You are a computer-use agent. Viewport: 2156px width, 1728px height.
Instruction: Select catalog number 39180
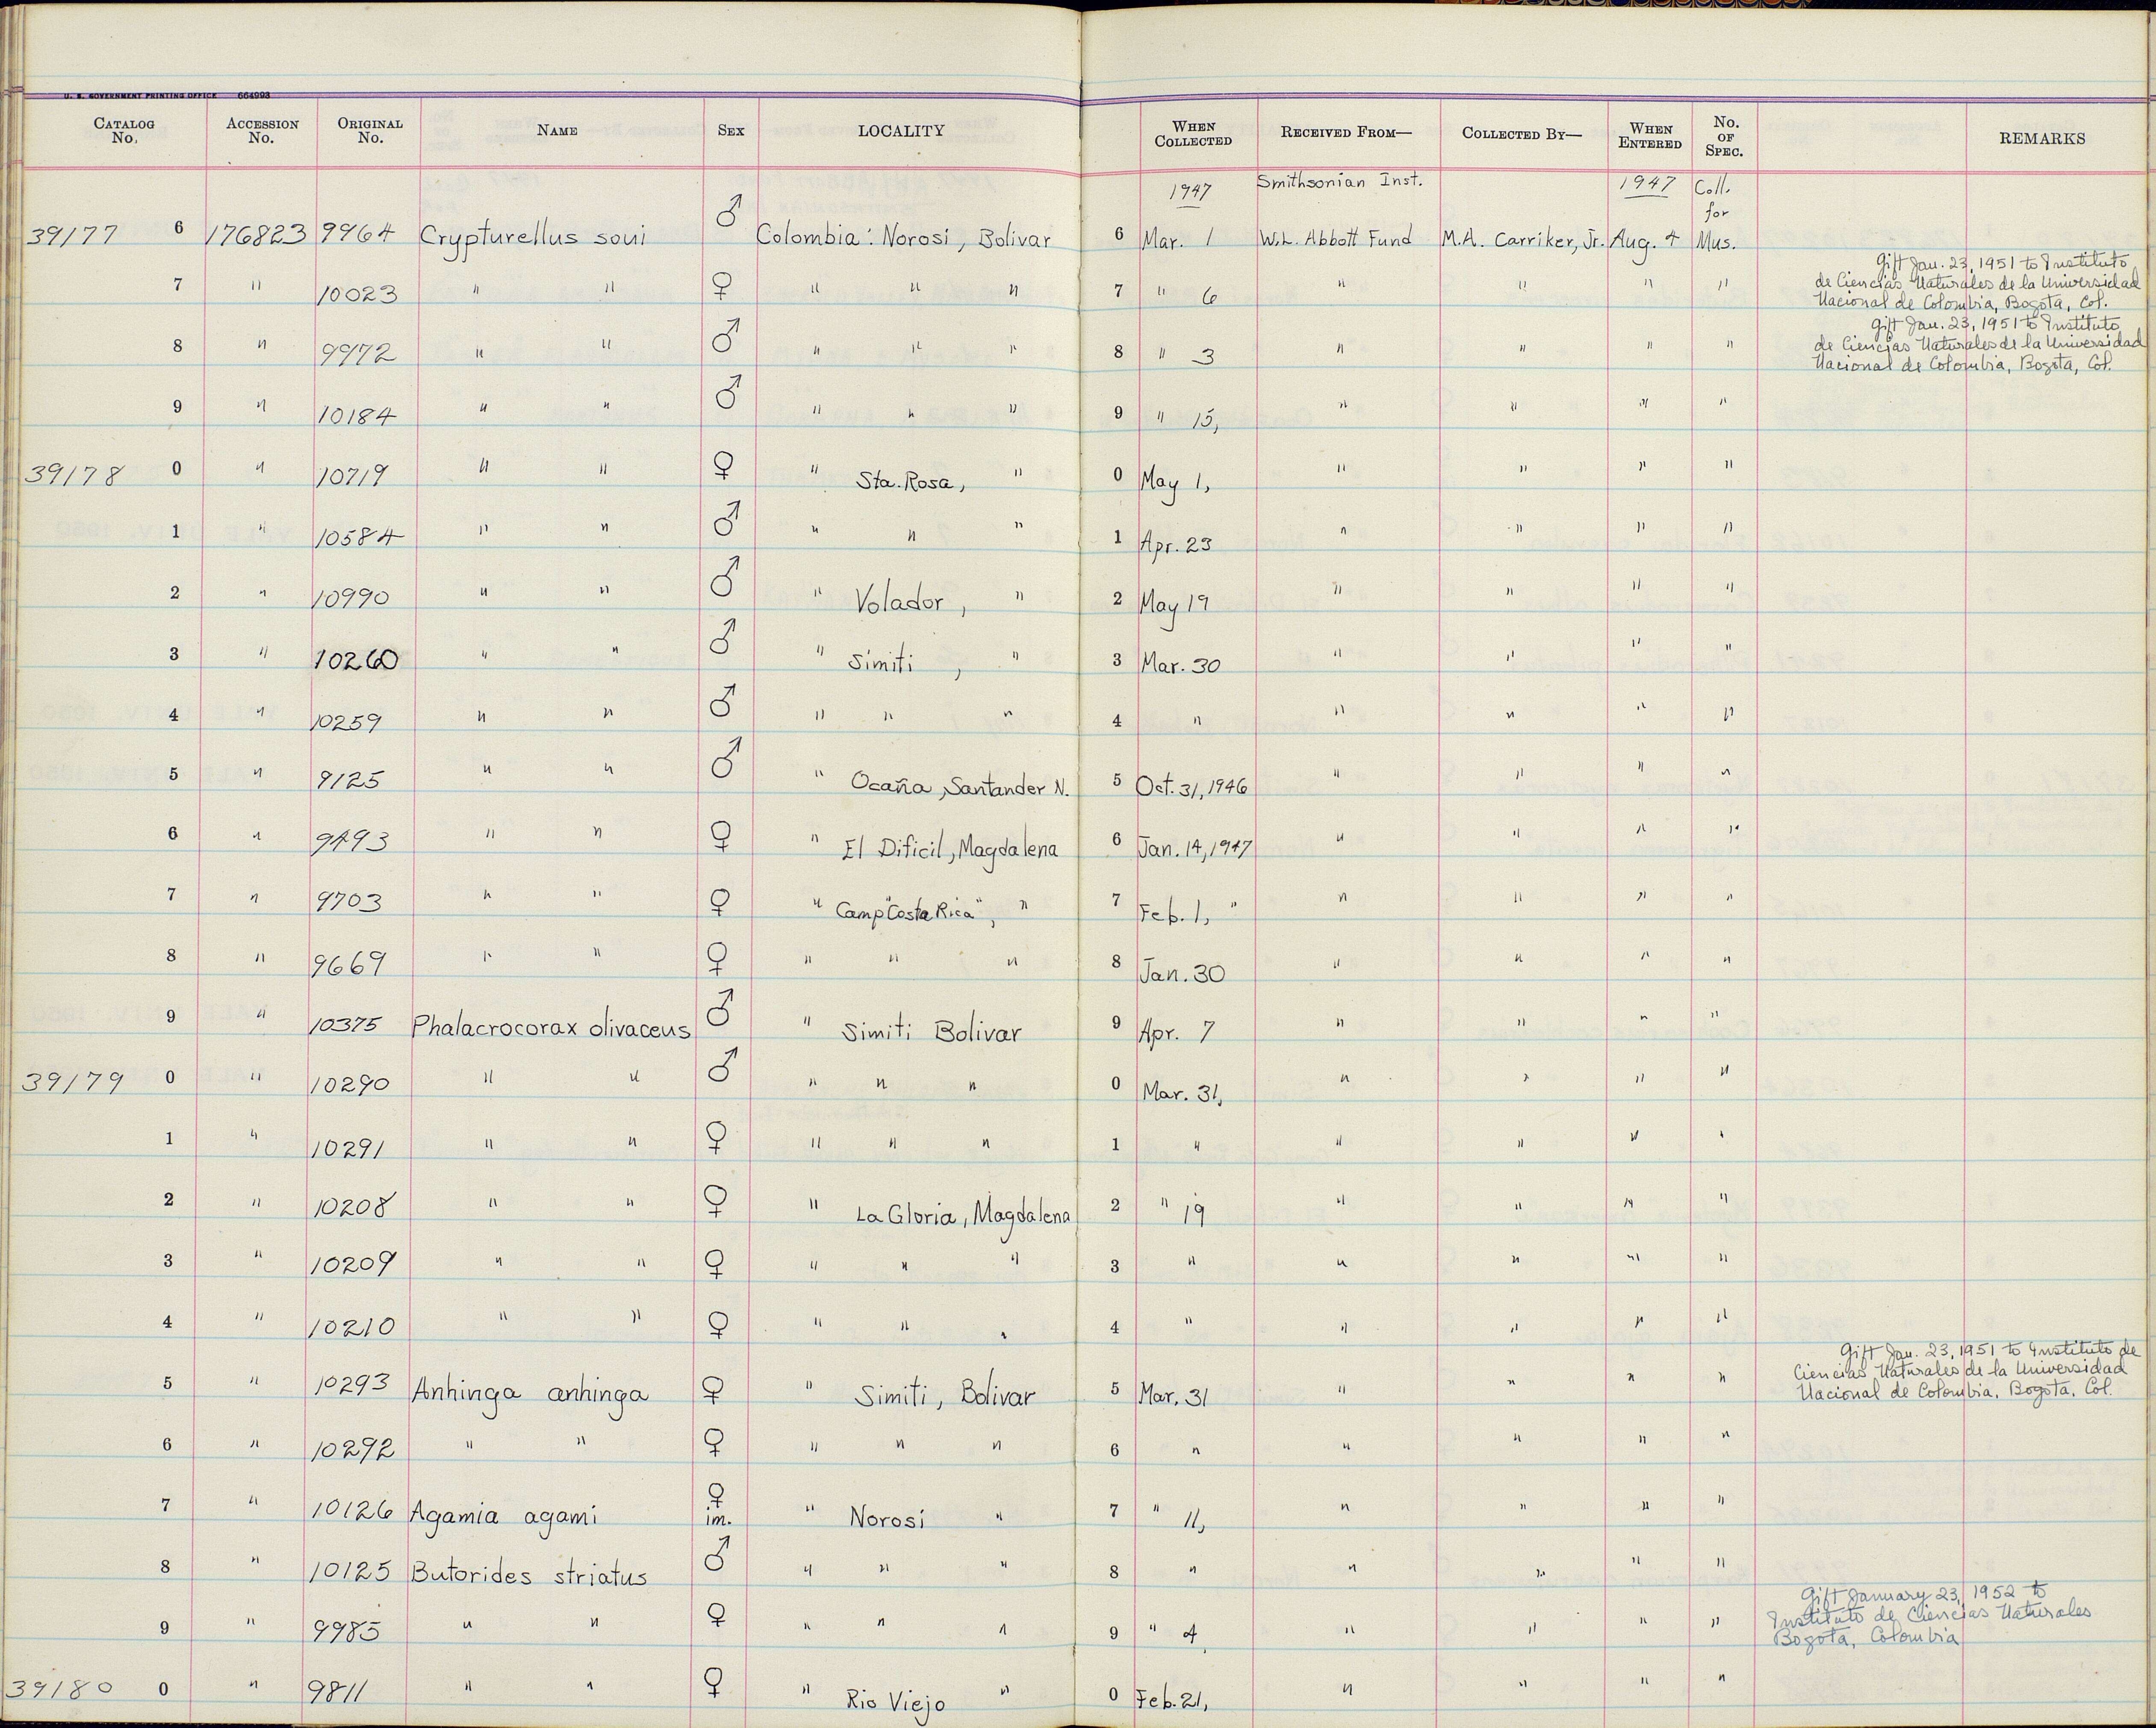pyautogui.click(x=60, y=1689)
